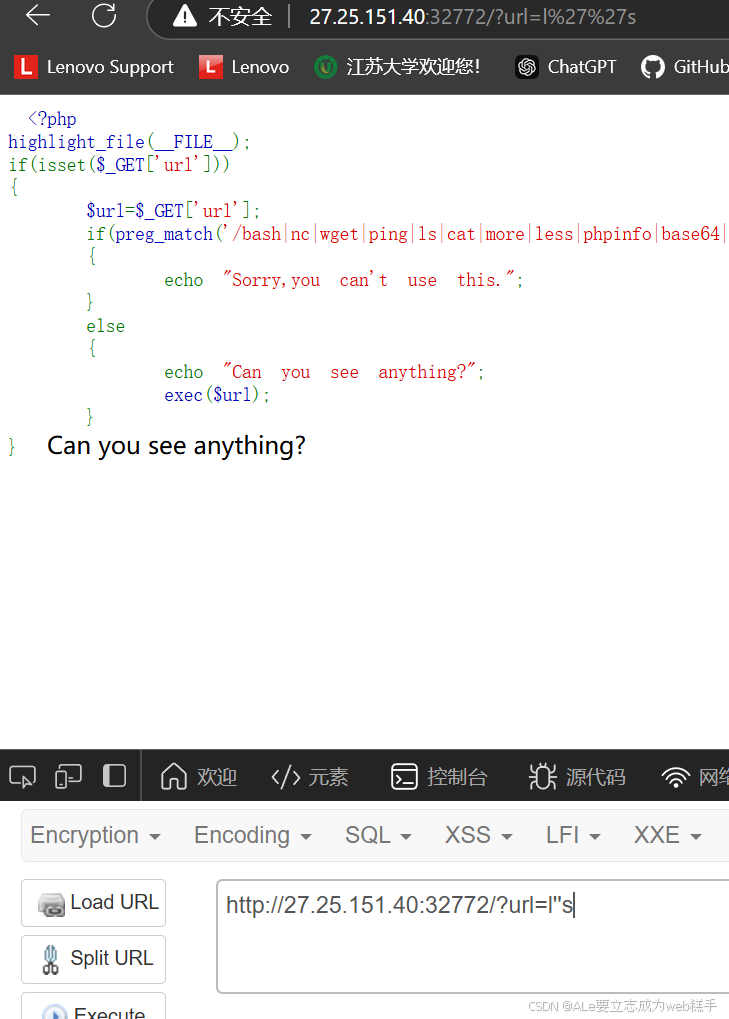Open the GitHub bookmark

684,67
